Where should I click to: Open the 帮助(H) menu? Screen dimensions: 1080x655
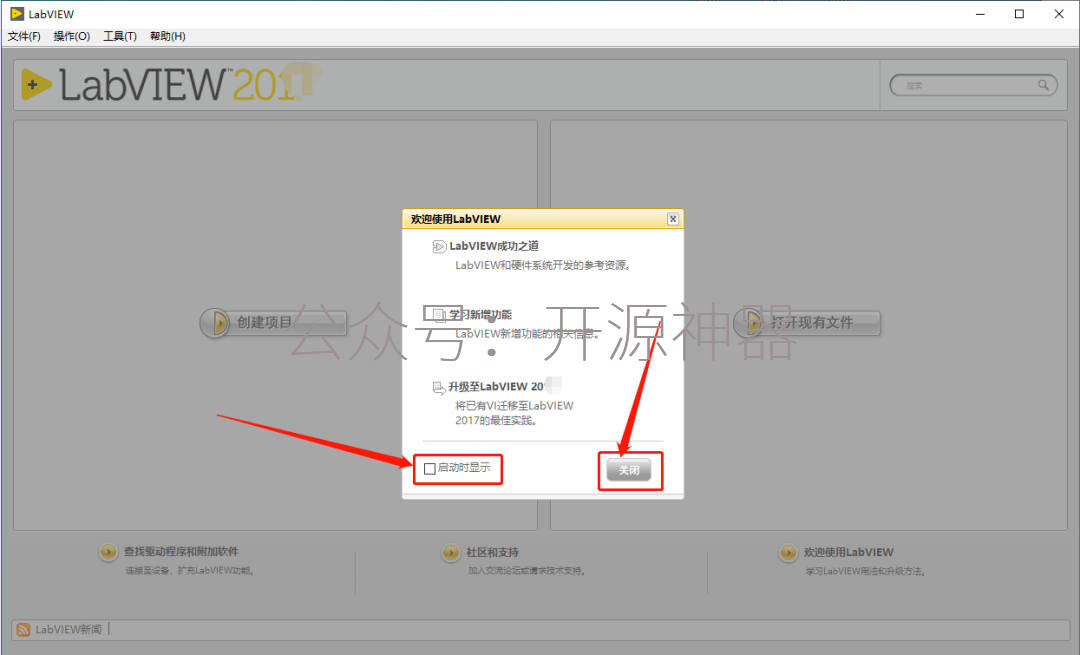tap(167, 37)
